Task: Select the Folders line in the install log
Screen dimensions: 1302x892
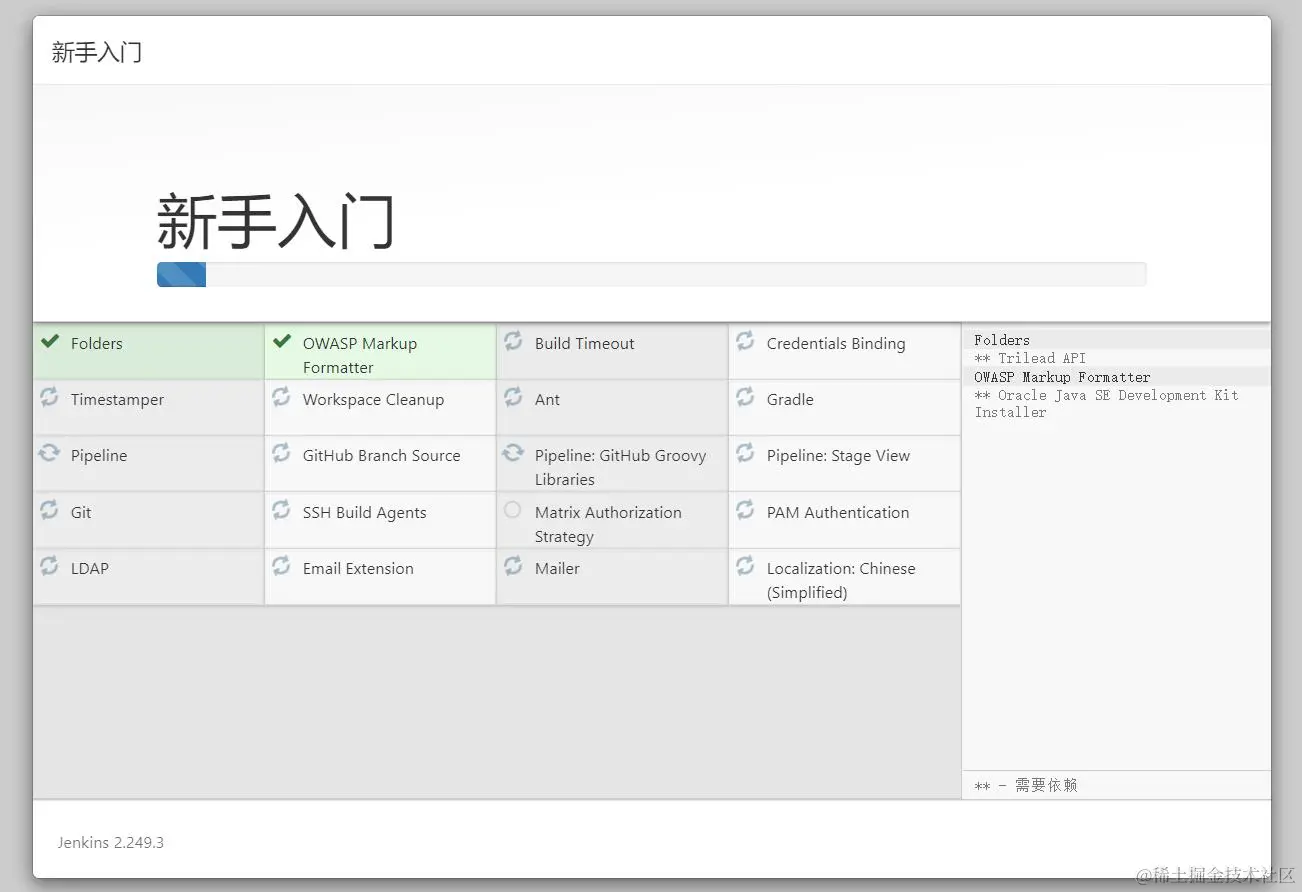Action: coord(1002,340)
